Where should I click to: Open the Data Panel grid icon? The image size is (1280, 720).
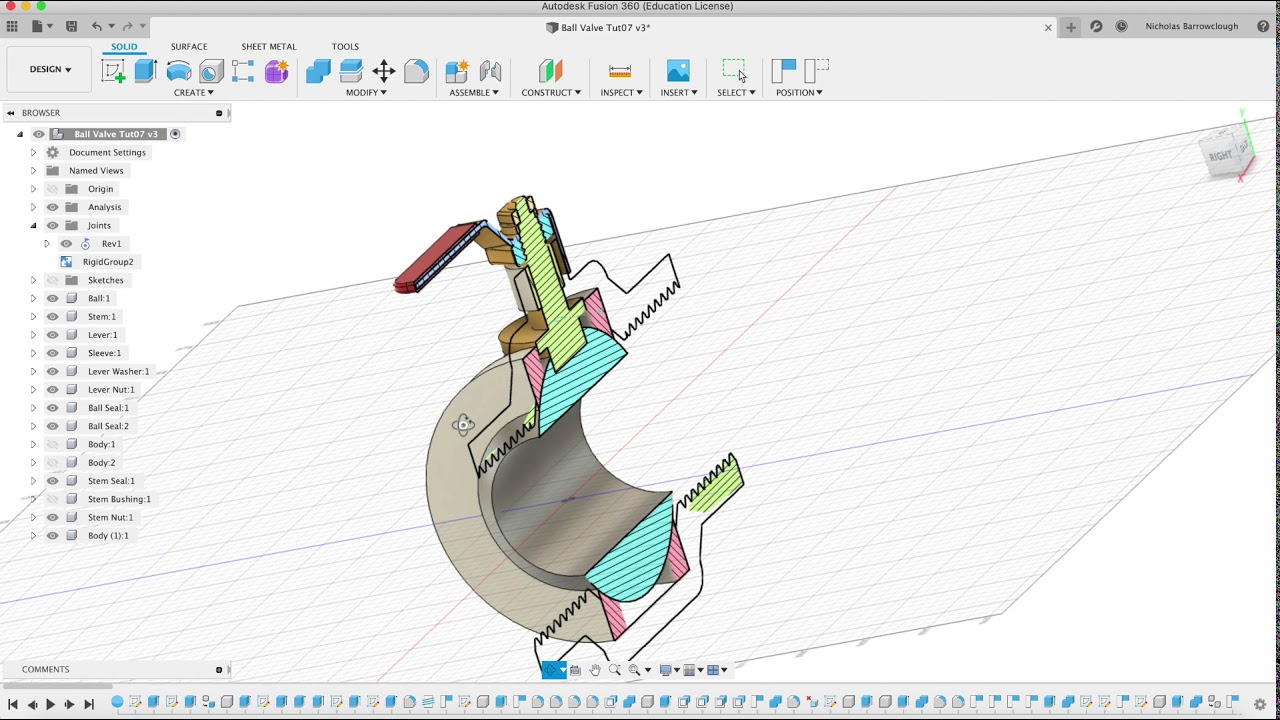coord(12,27)
